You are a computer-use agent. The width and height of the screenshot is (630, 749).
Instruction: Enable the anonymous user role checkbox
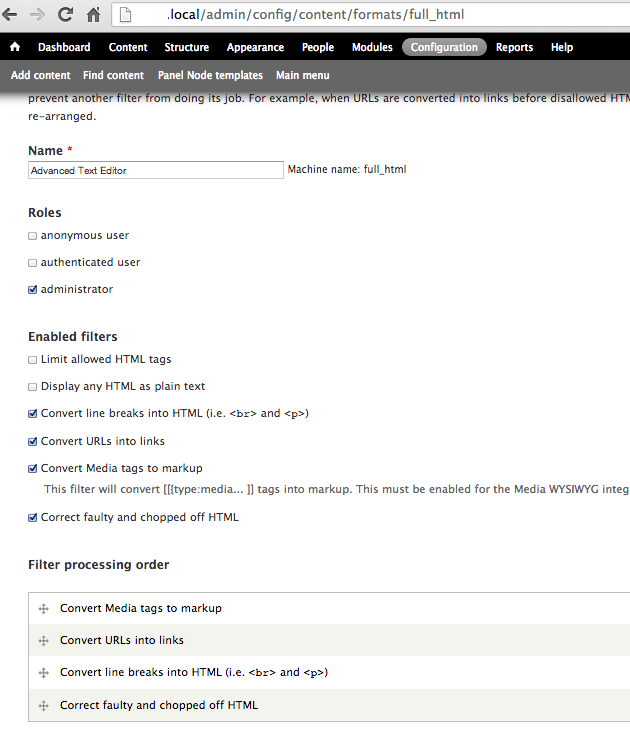(33, 236)
